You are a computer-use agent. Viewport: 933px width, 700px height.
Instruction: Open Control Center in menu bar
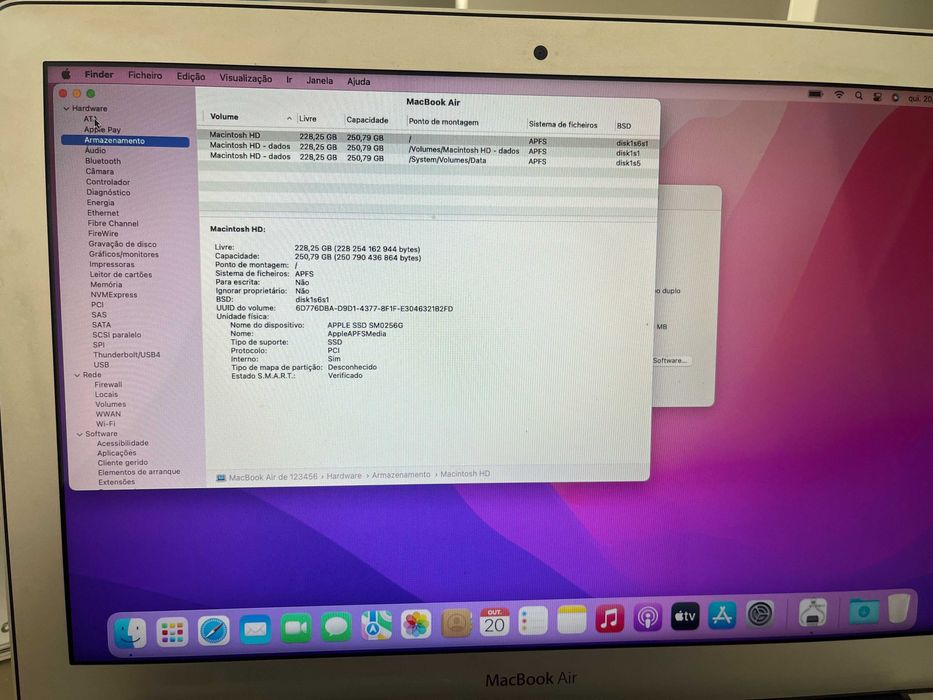(x=877, y=96)
